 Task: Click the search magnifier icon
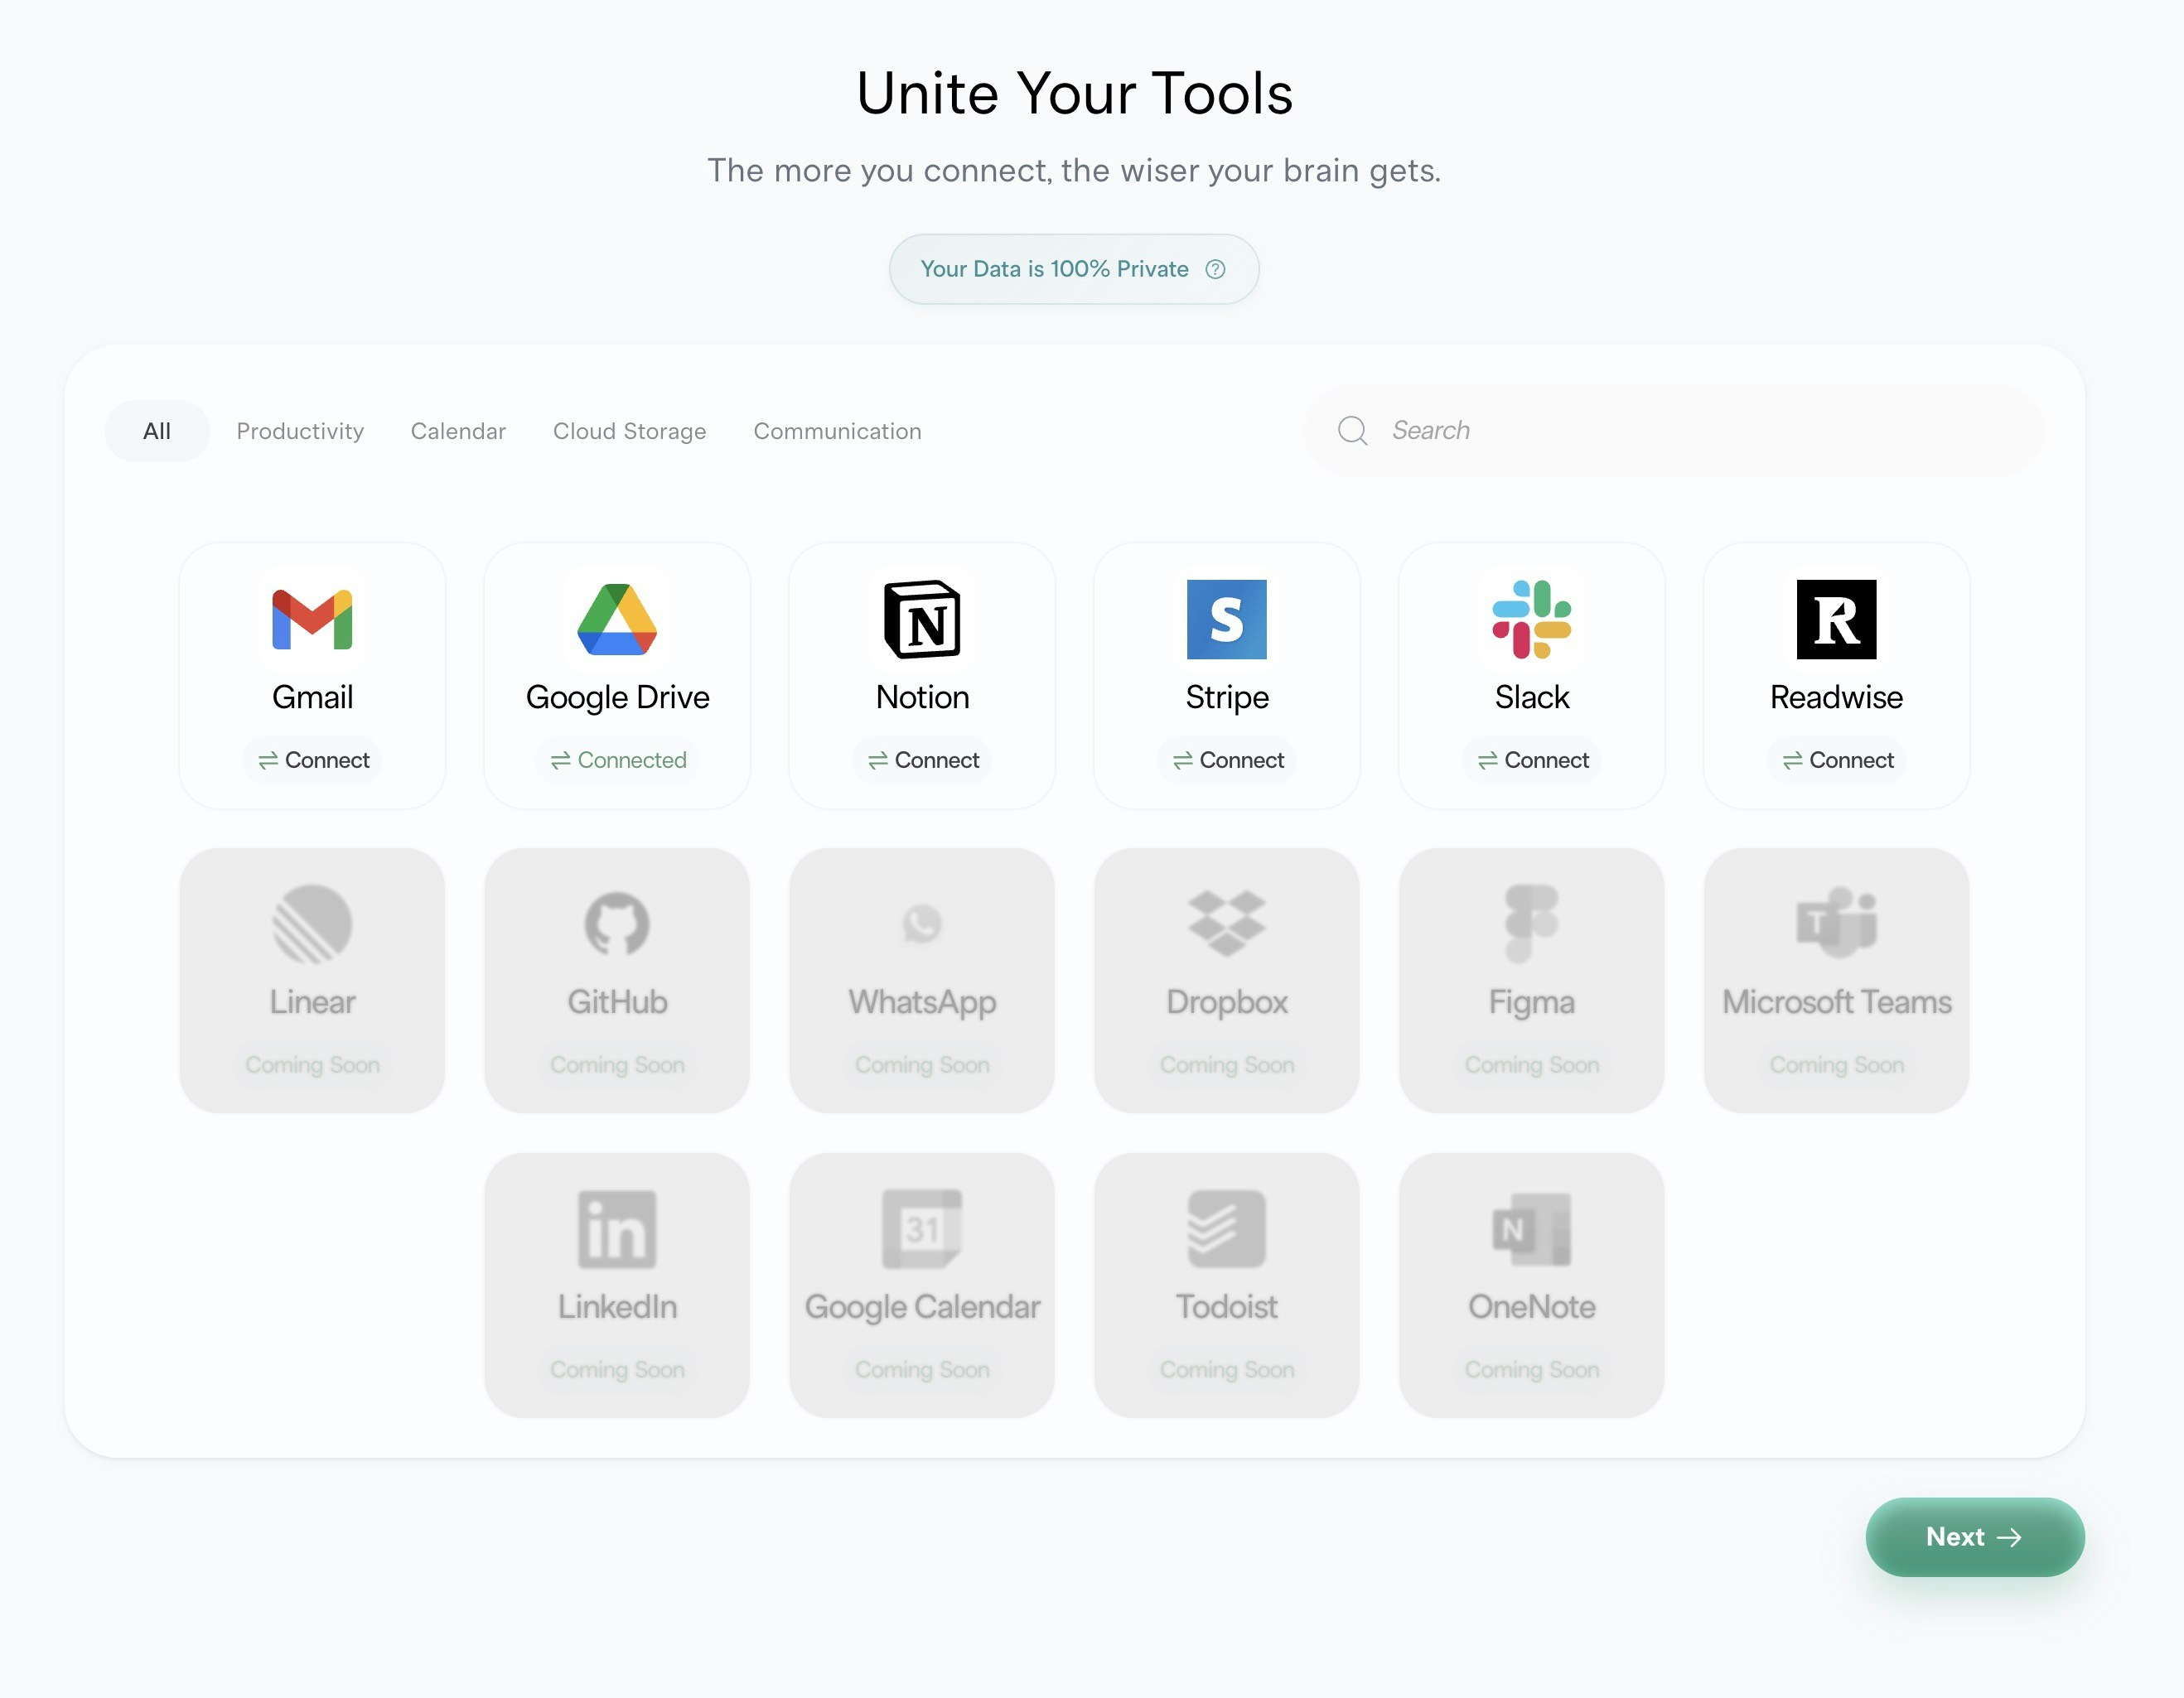coord(1352,430)
